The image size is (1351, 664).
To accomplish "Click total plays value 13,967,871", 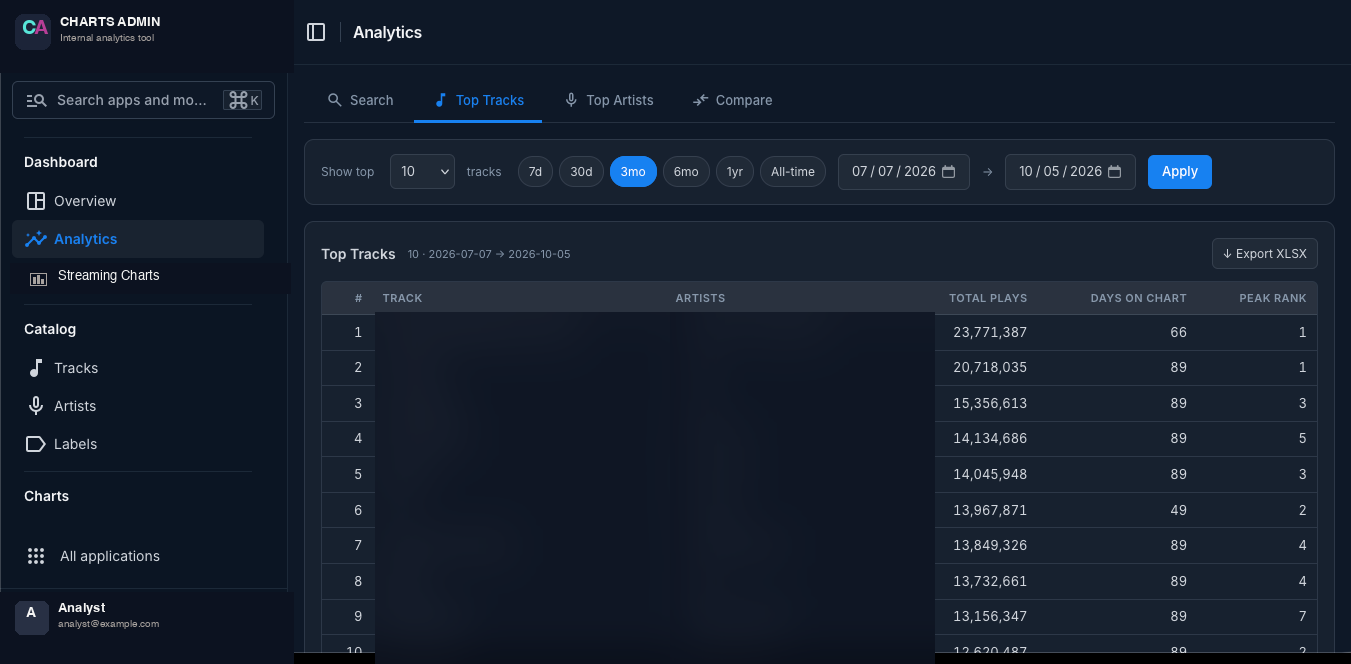I will pos(990,510).
